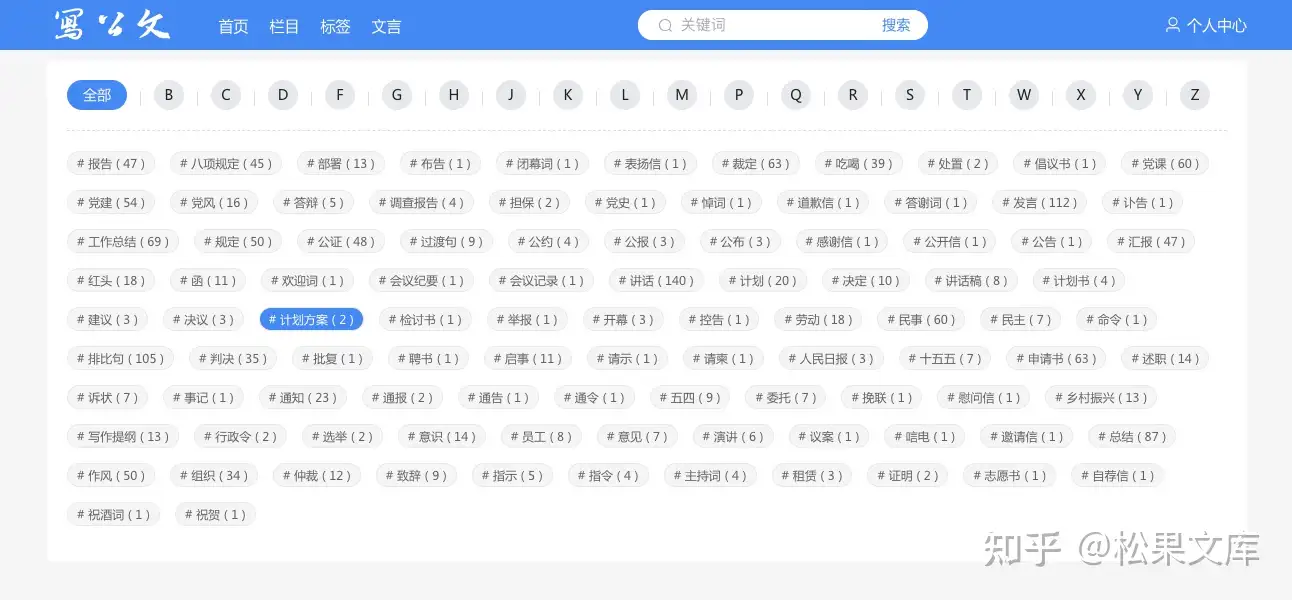This screenshot has width=1292, height=600.
Task: Open the 文言 navigation item
Action: pyautogui.click(x=386, y=26)
